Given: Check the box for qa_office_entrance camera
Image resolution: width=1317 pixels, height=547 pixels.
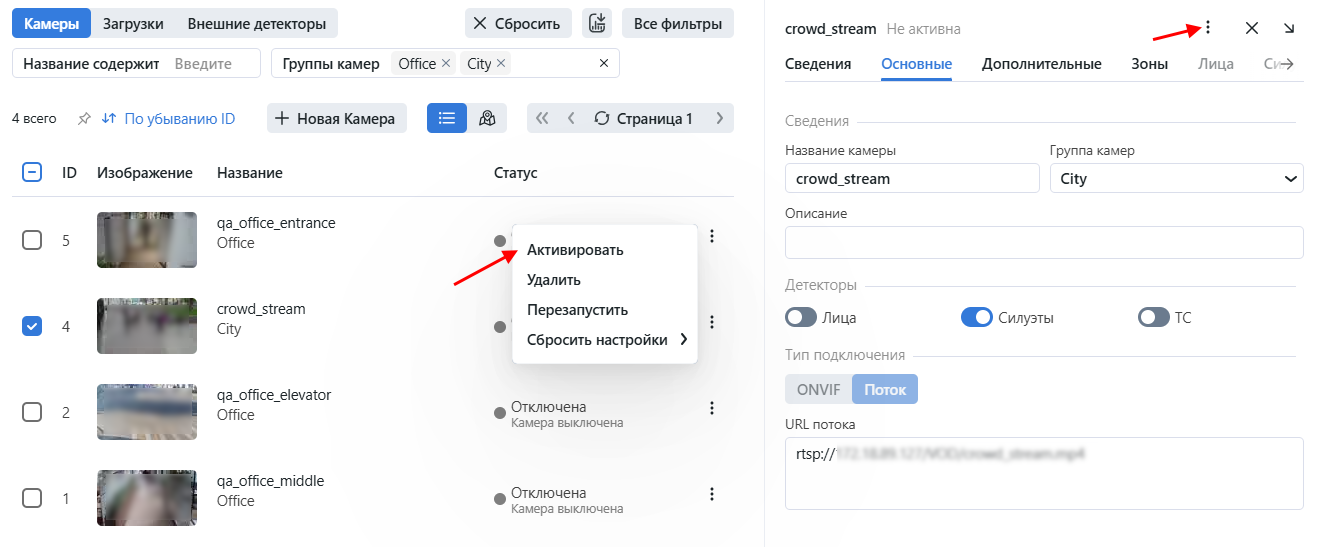Looking at the screenshot, I should (x=32, y=240).
